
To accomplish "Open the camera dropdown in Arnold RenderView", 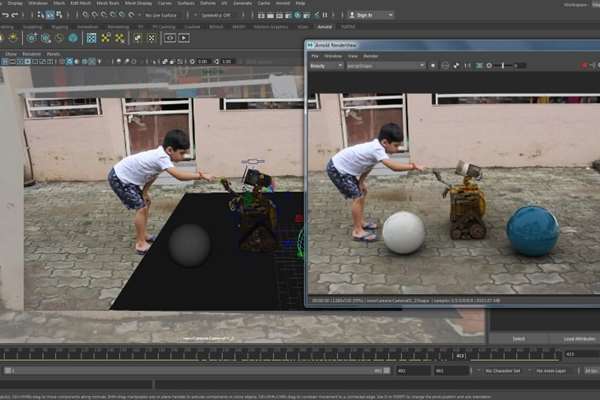I will [386, 65].
